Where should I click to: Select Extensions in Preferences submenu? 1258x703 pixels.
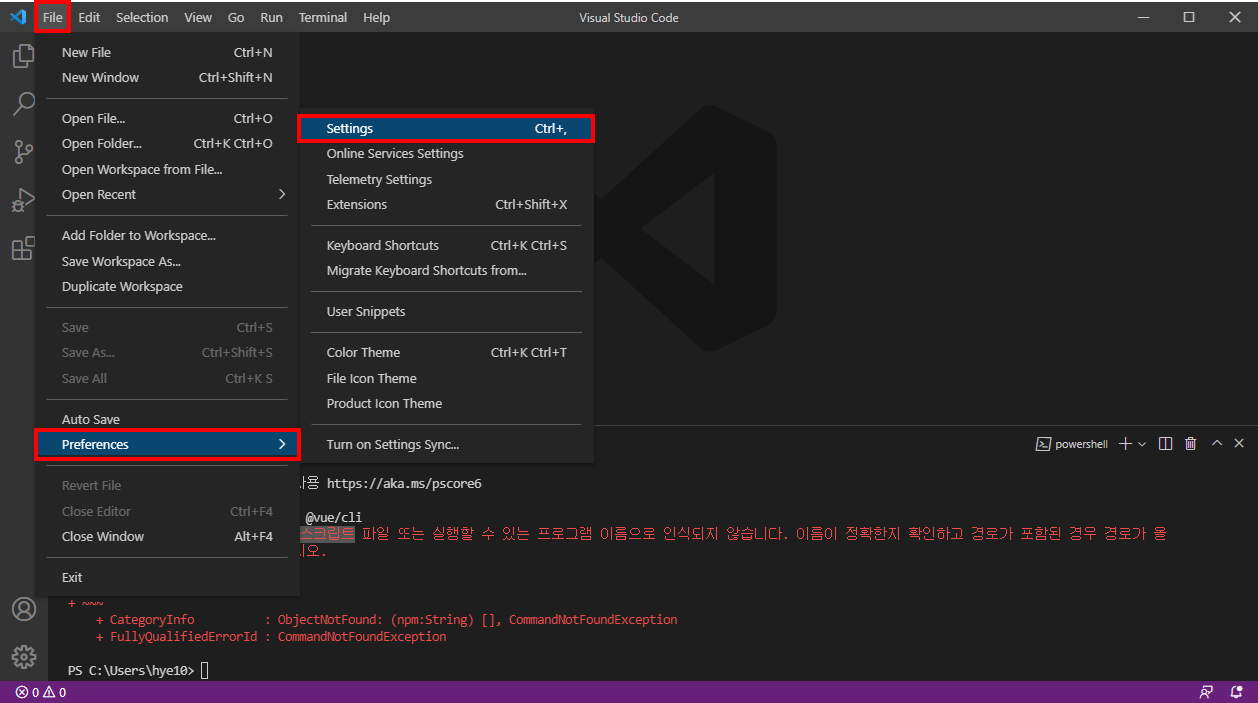pos(446,205)
